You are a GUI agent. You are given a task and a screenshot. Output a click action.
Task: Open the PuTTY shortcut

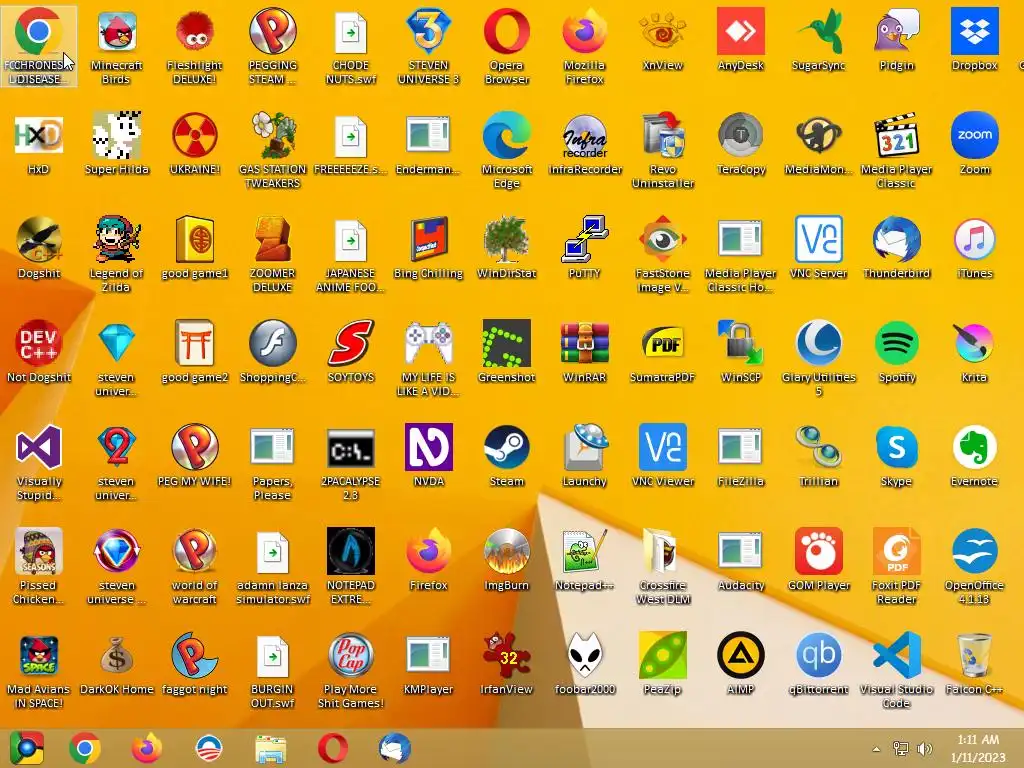click(x=584, y=239)
